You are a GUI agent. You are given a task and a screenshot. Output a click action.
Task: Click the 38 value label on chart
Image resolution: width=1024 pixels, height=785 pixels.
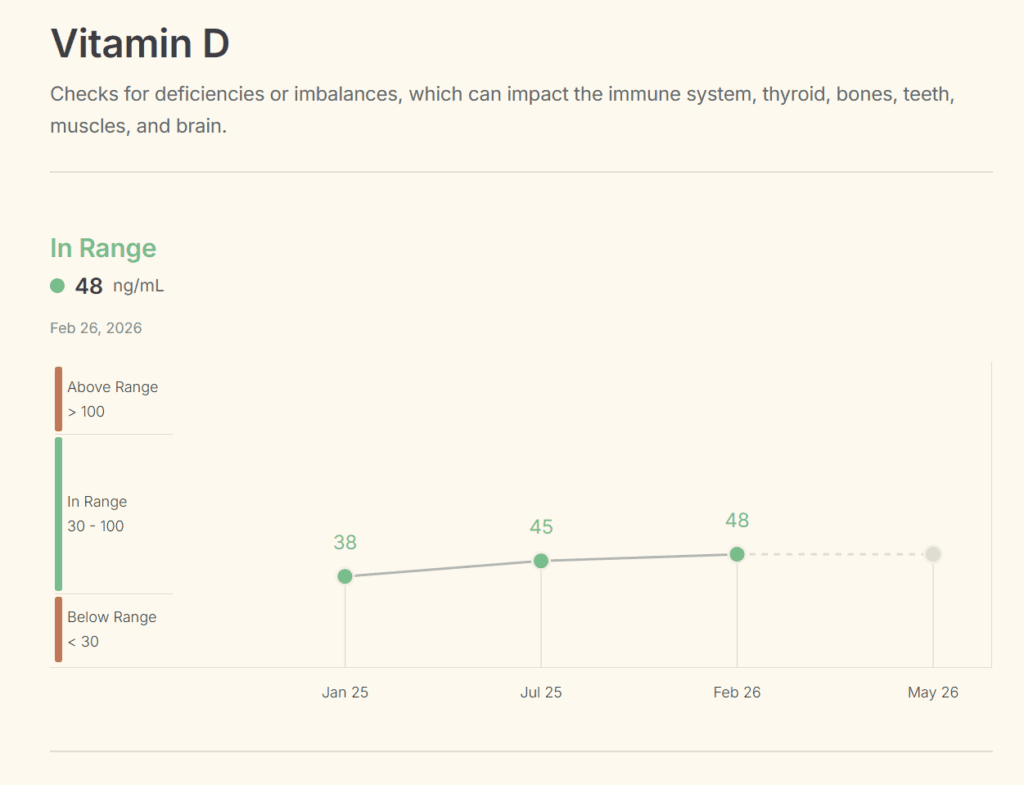345,543
